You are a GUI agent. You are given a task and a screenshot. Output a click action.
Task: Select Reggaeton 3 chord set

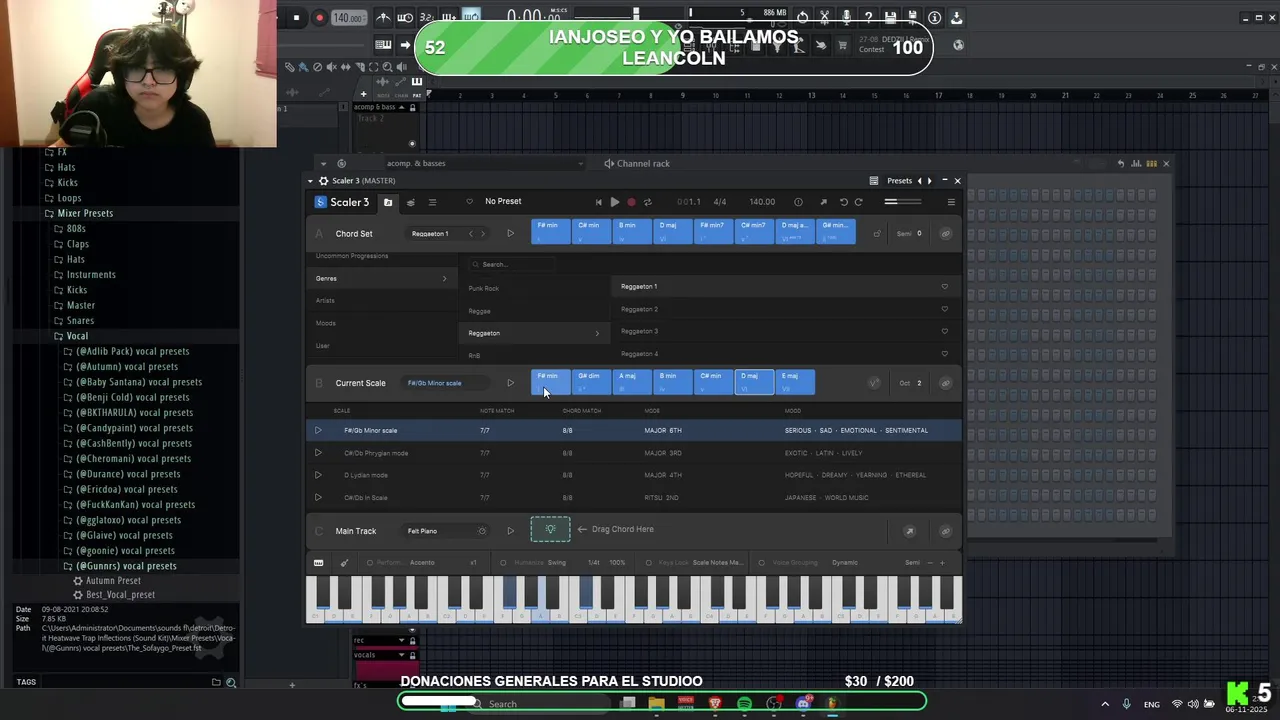[639, 331]
